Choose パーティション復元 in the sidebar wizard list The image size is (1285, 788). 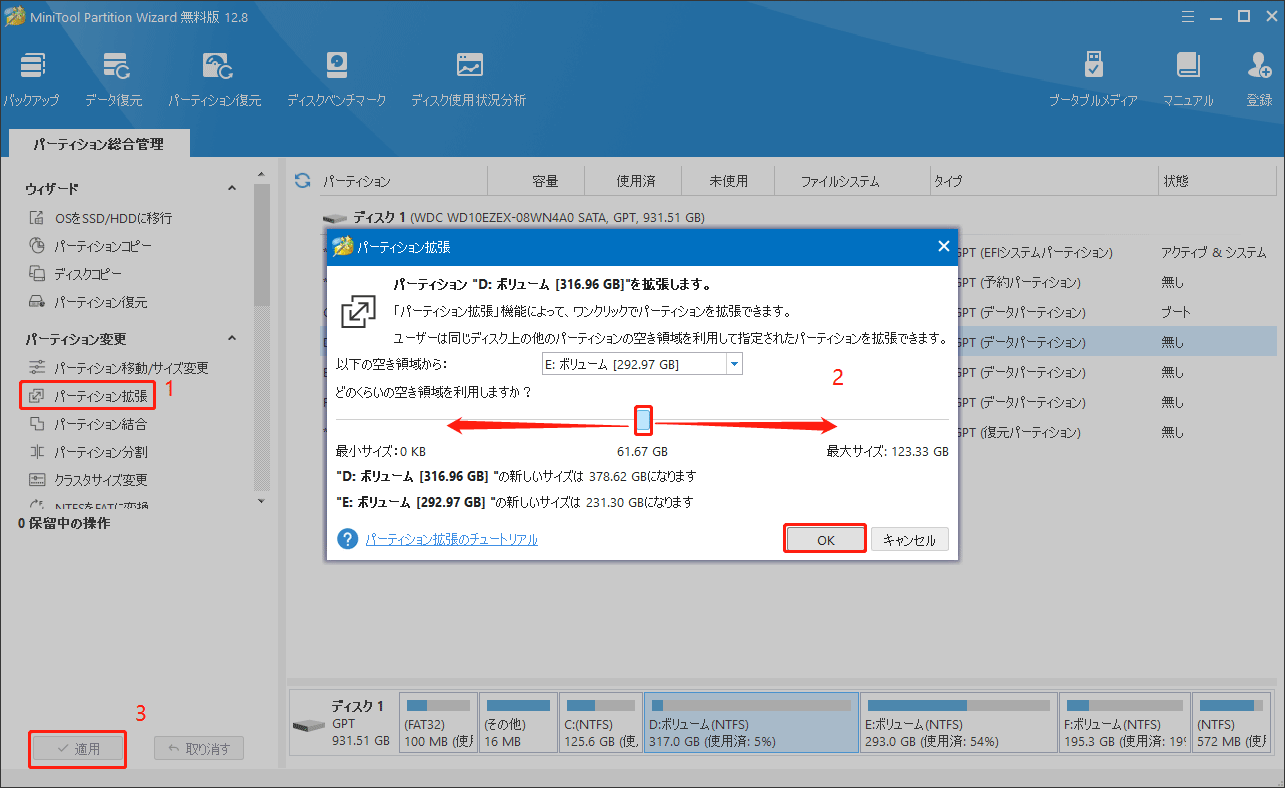point(87,301)
